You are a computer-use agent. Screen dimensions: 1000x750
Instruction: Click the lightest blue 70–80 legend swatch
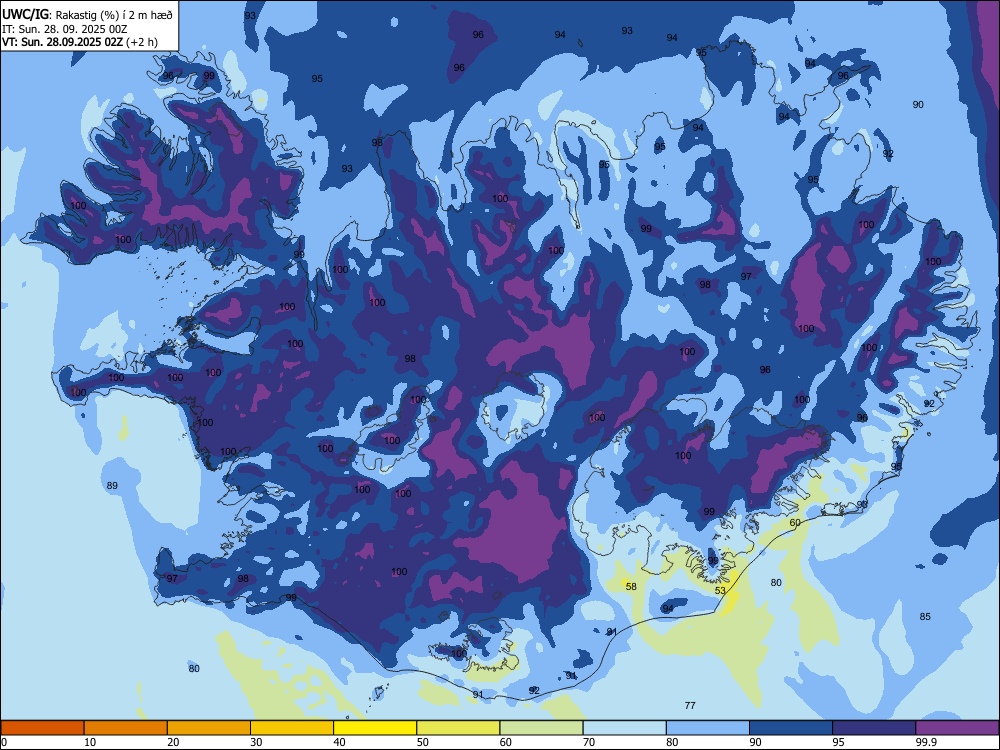tap(625, 728)
